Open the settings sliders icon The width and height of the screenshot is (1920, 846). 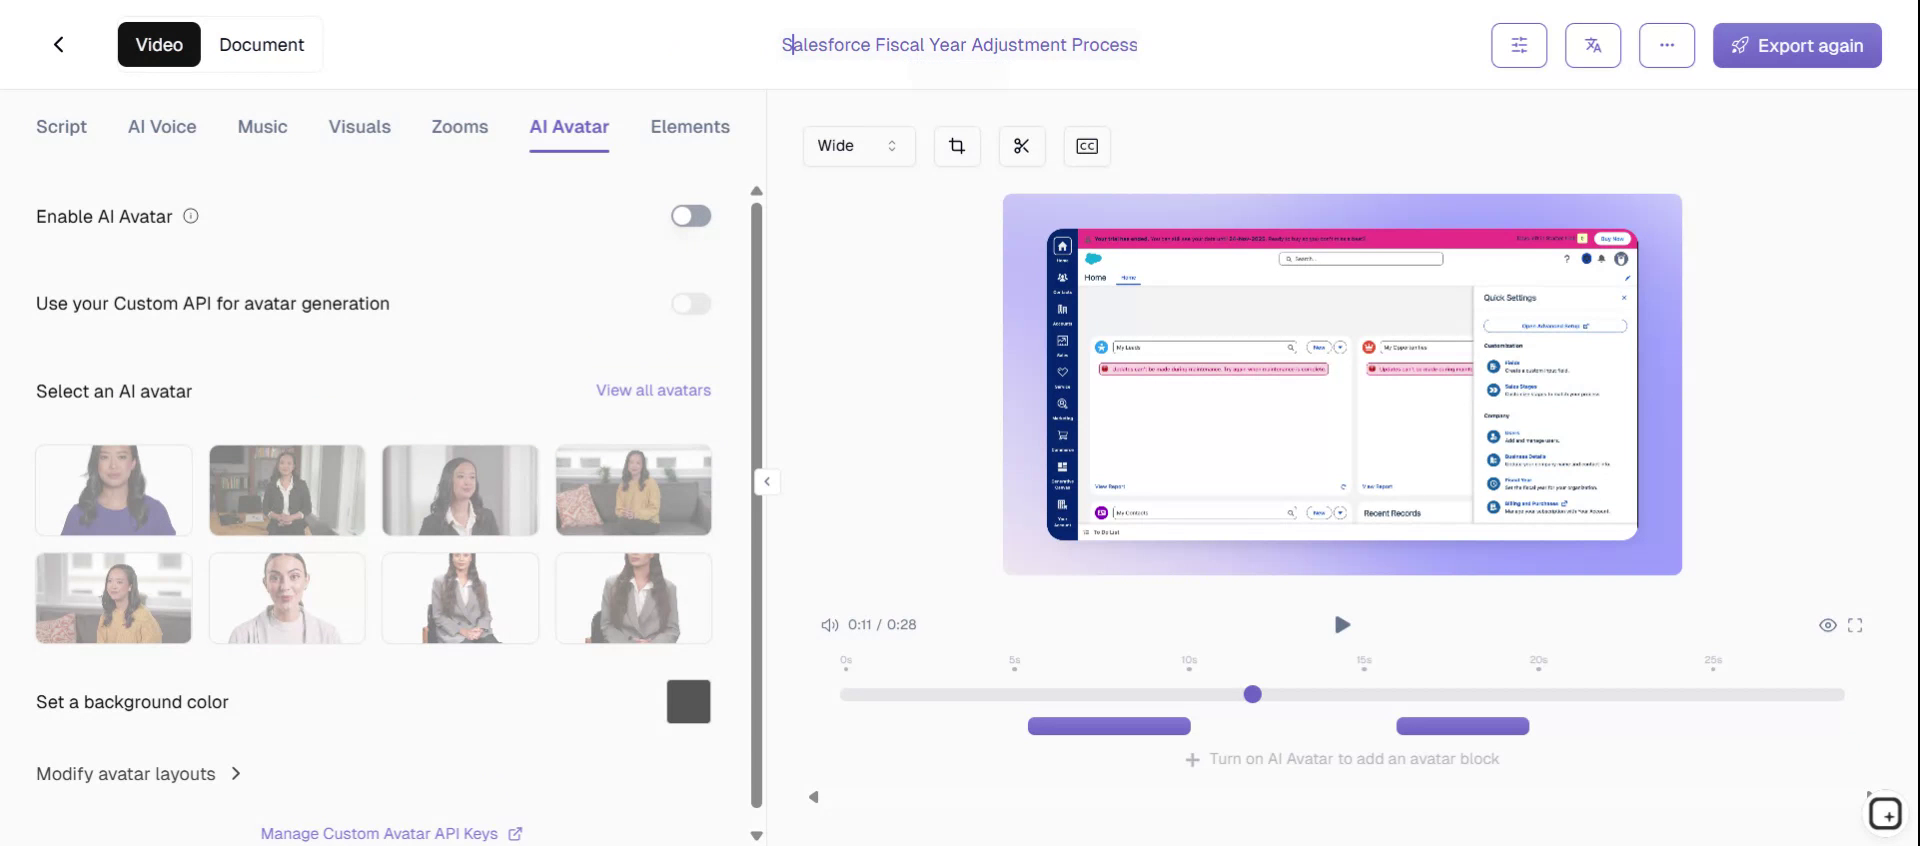point(1519,45)
